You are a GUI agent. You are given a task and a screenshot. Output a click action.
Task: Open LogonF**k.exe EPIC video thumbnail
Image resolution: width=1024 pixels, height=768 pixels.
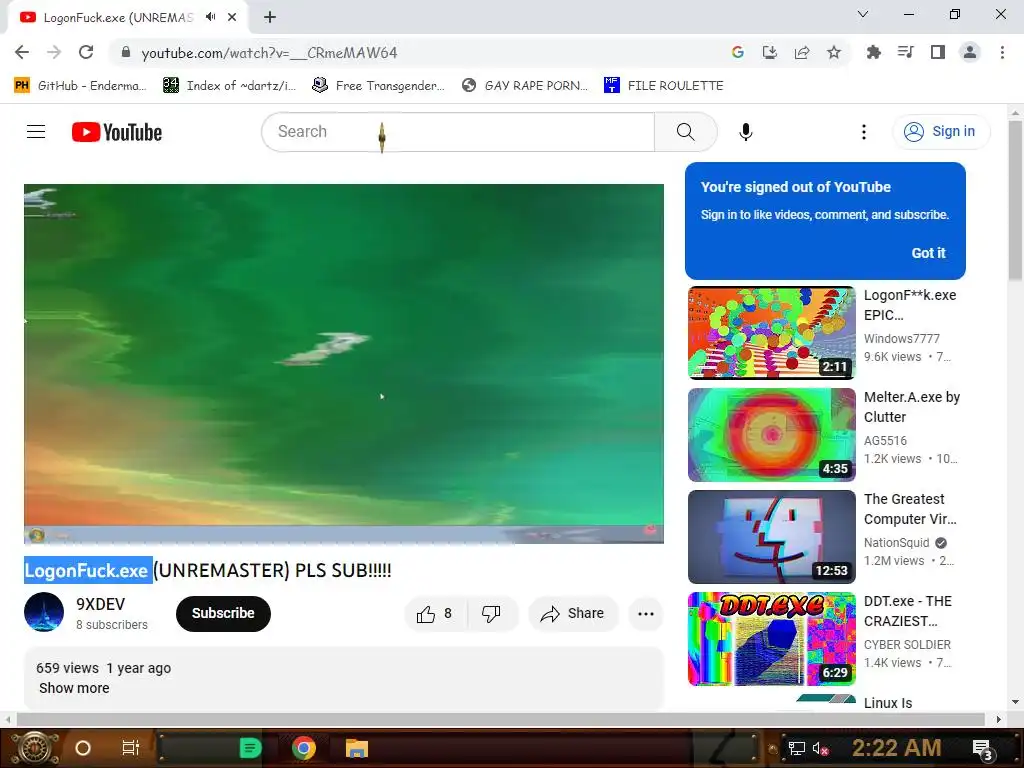pos(771,332)
